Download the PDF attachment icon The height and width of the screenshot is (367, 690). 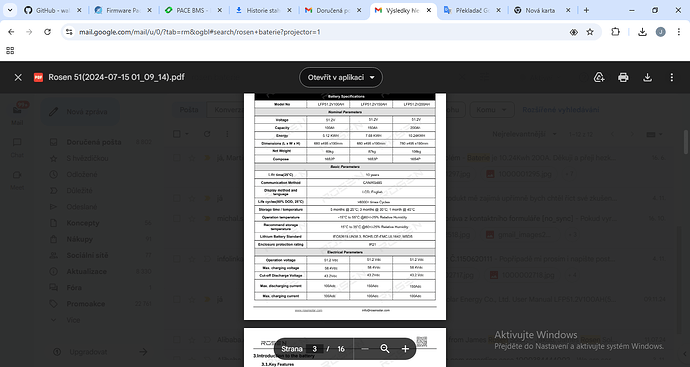(647, 77)
